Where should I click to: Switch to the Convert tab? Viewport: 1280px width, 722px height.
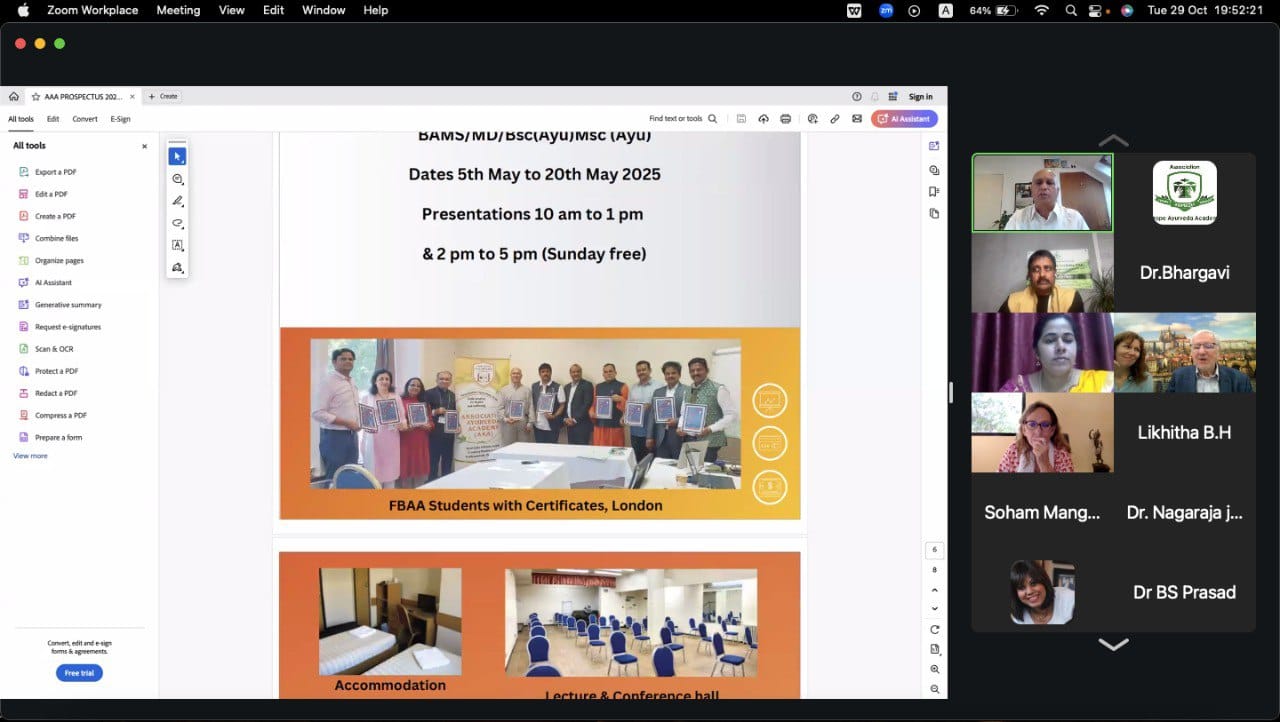click(x=85, y=119)
